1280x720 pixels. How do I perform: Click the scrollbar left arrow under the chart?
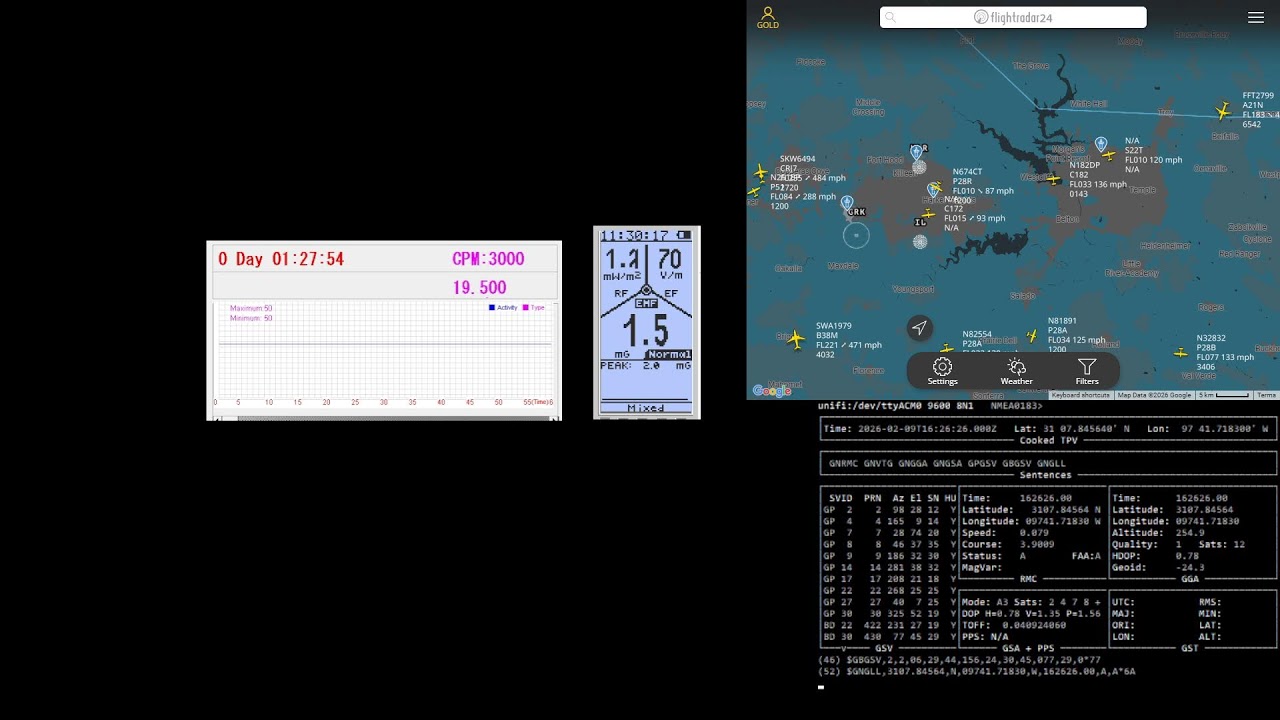point(218,417)
